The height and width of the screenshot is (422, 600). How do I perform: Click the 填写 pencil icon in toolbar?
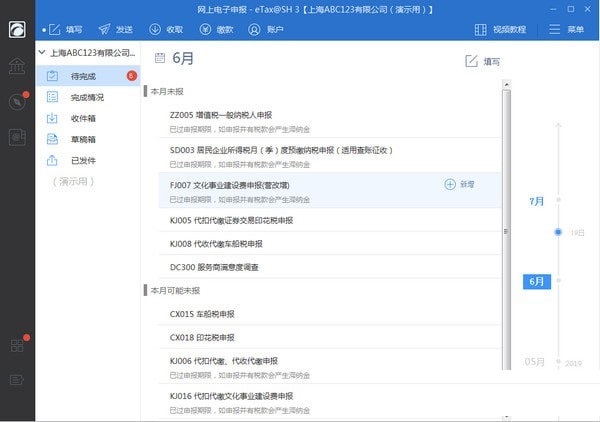tap(54, 29)
